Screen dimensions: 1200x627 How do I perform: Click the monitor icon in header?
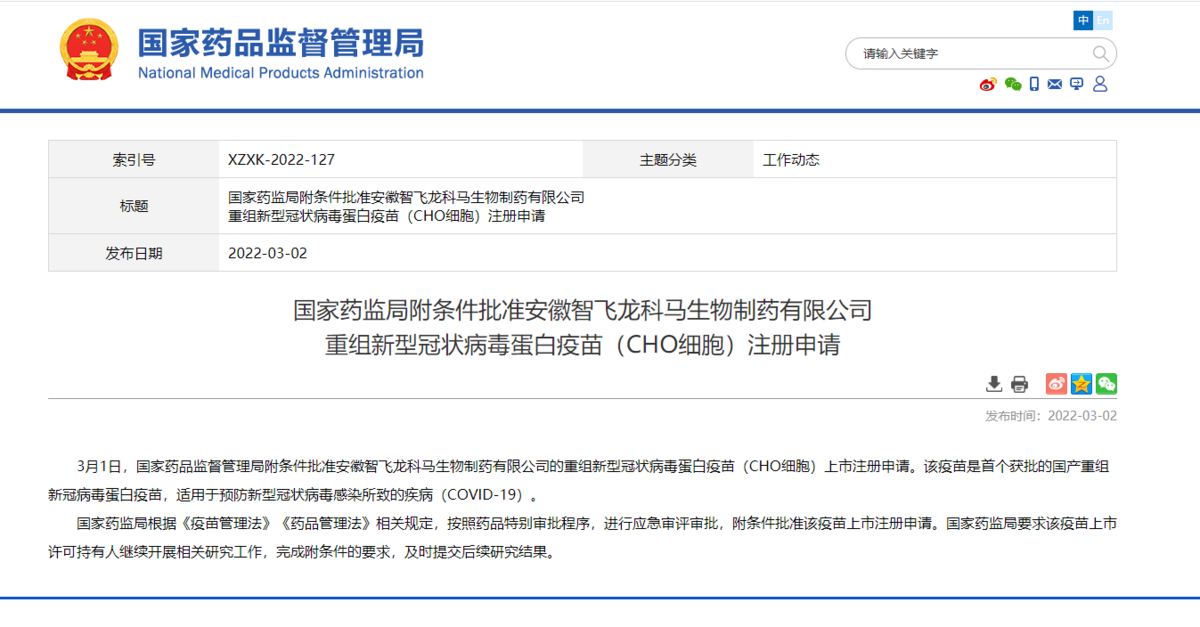(x=1077, y=84)
